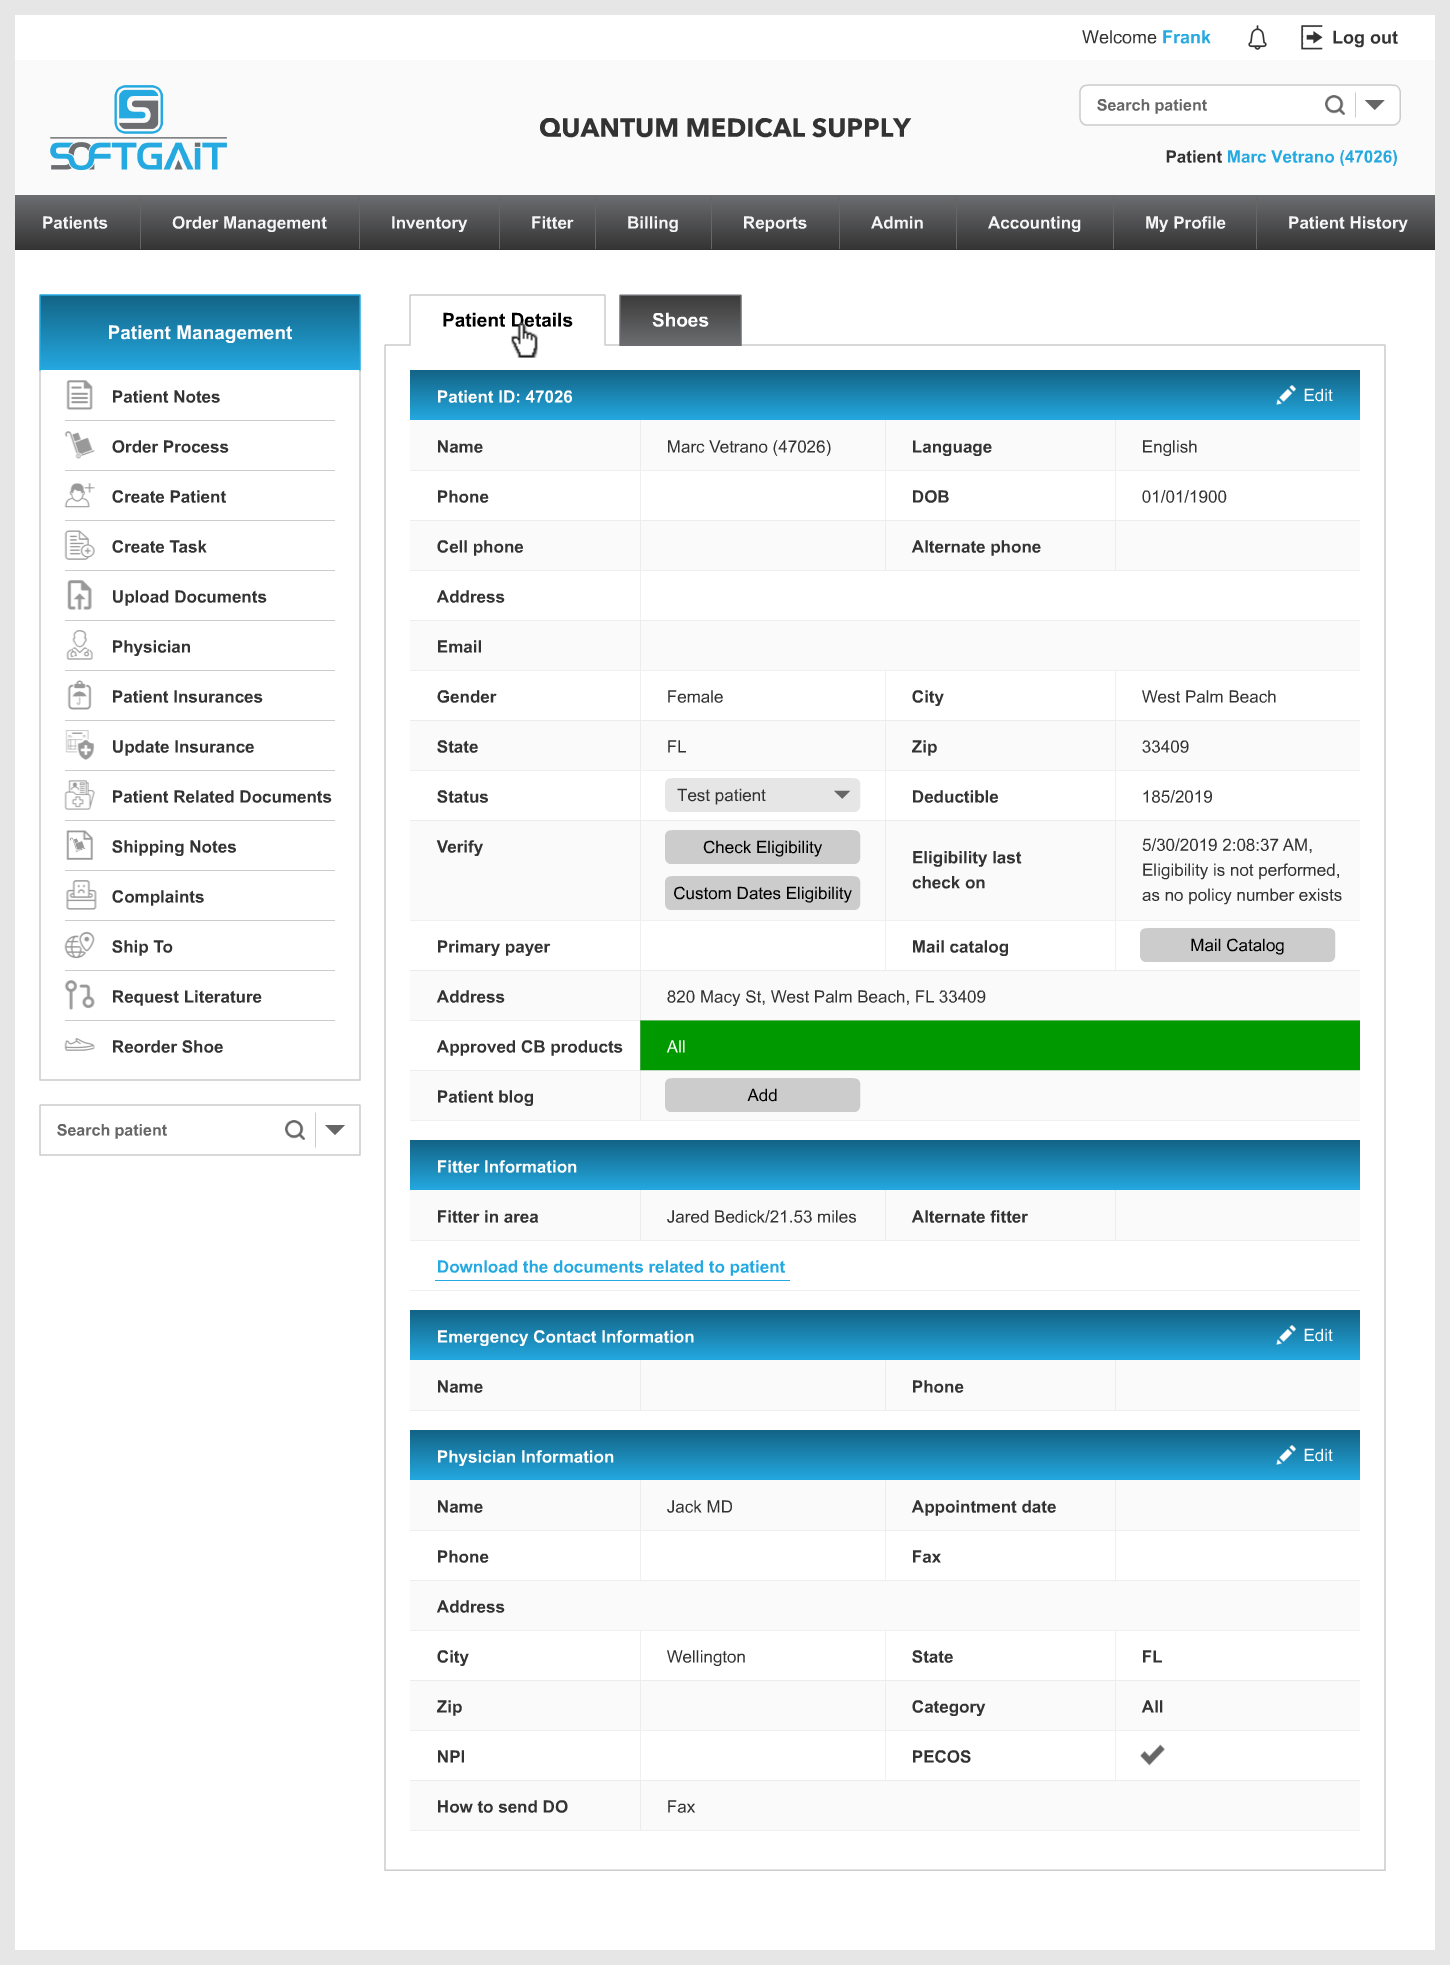Toggle the PECOS checkmark
This screenshot has width=1450, height=1965.
pyautogui.click(x=1152, y=1755)
